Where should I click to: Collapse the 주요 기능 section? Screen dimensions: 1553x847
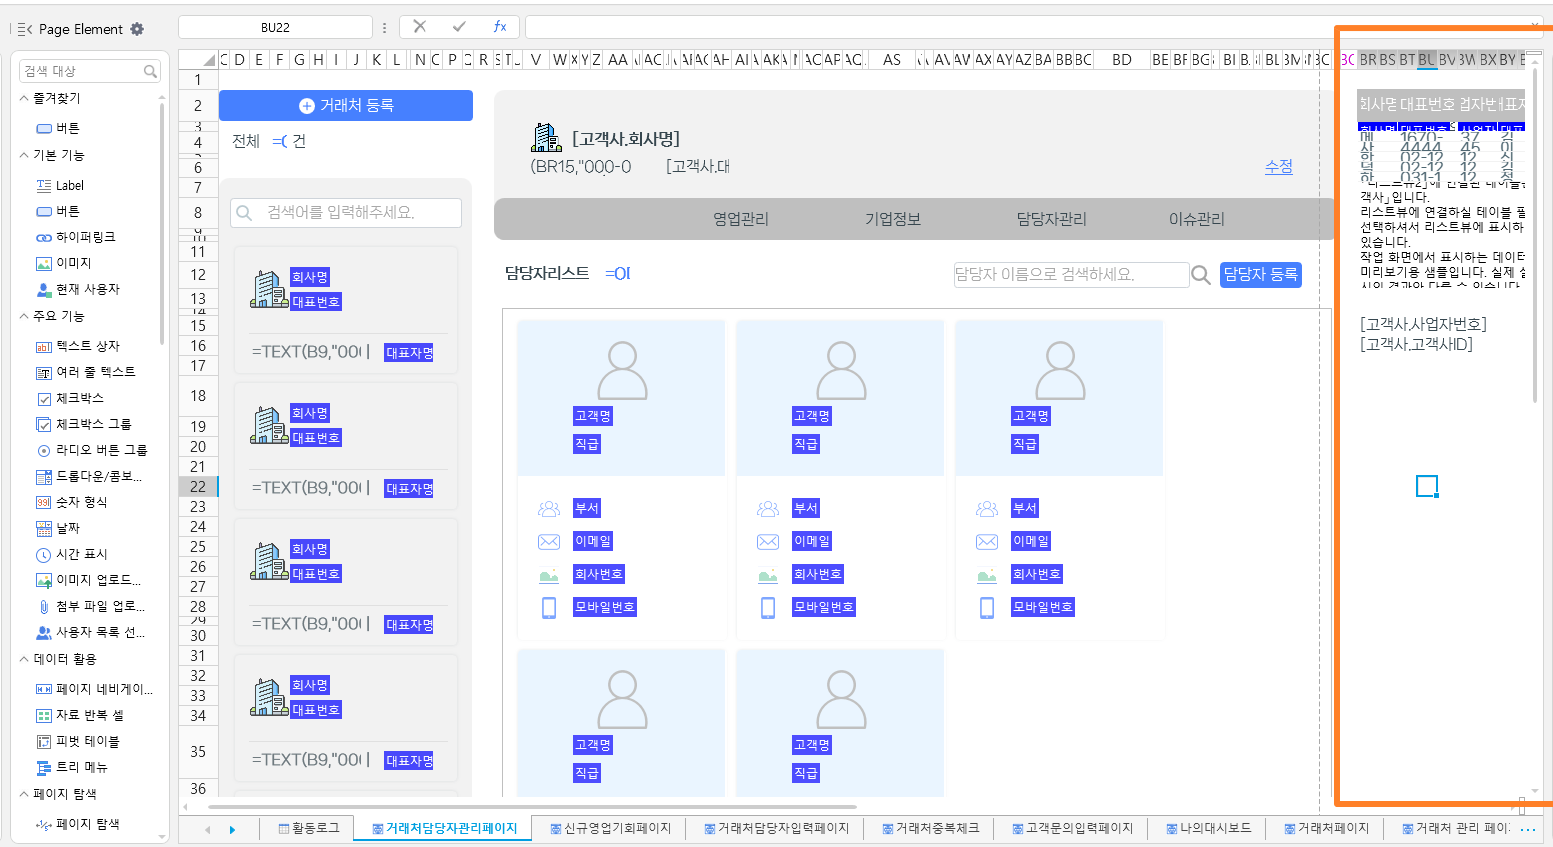pyautogui.click(x=24, y=315)
